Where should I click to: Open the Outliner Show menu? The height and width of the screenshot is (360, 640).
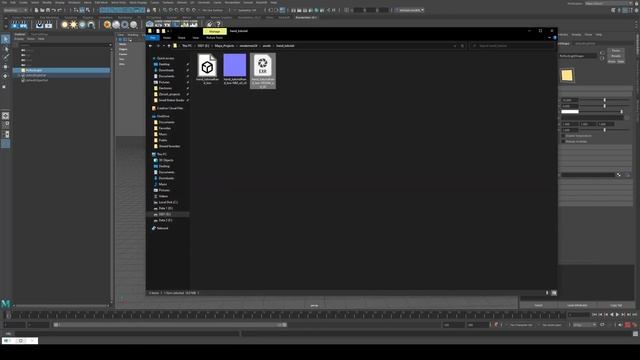point(31,39)
